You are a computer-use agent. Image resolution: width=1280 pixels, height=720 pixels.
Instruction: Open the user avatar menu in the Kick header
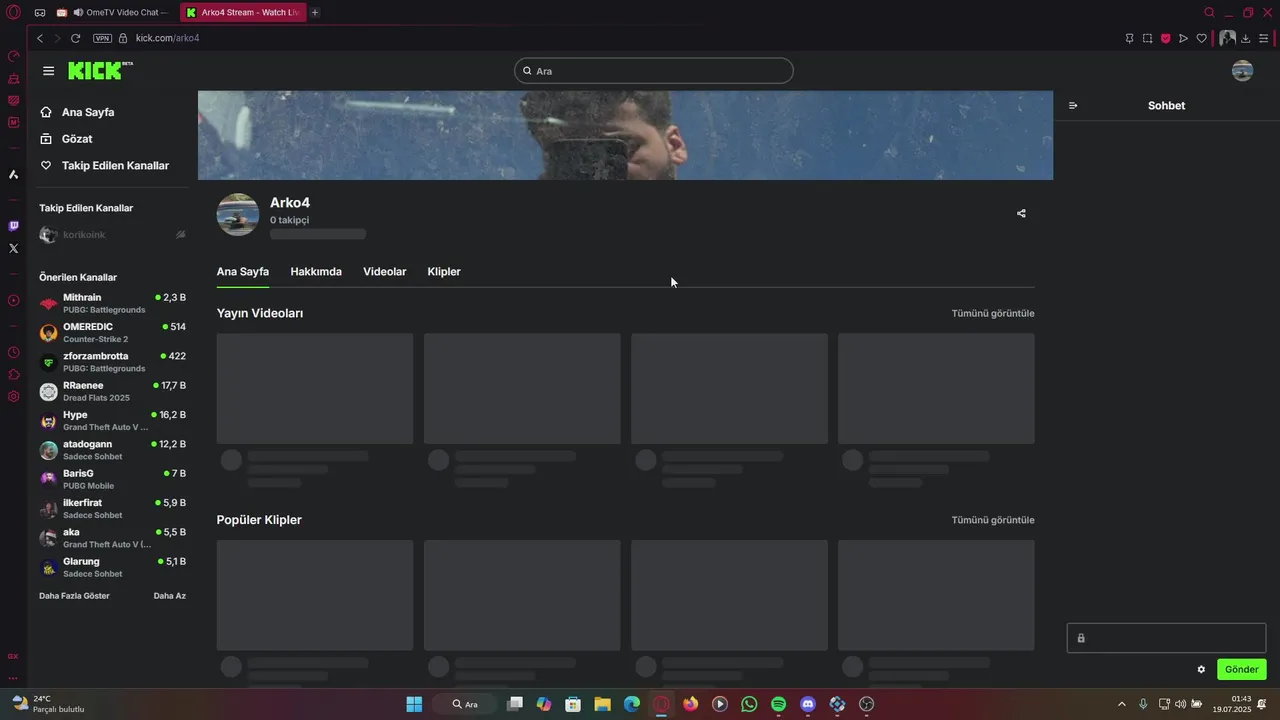[1242, 71]
